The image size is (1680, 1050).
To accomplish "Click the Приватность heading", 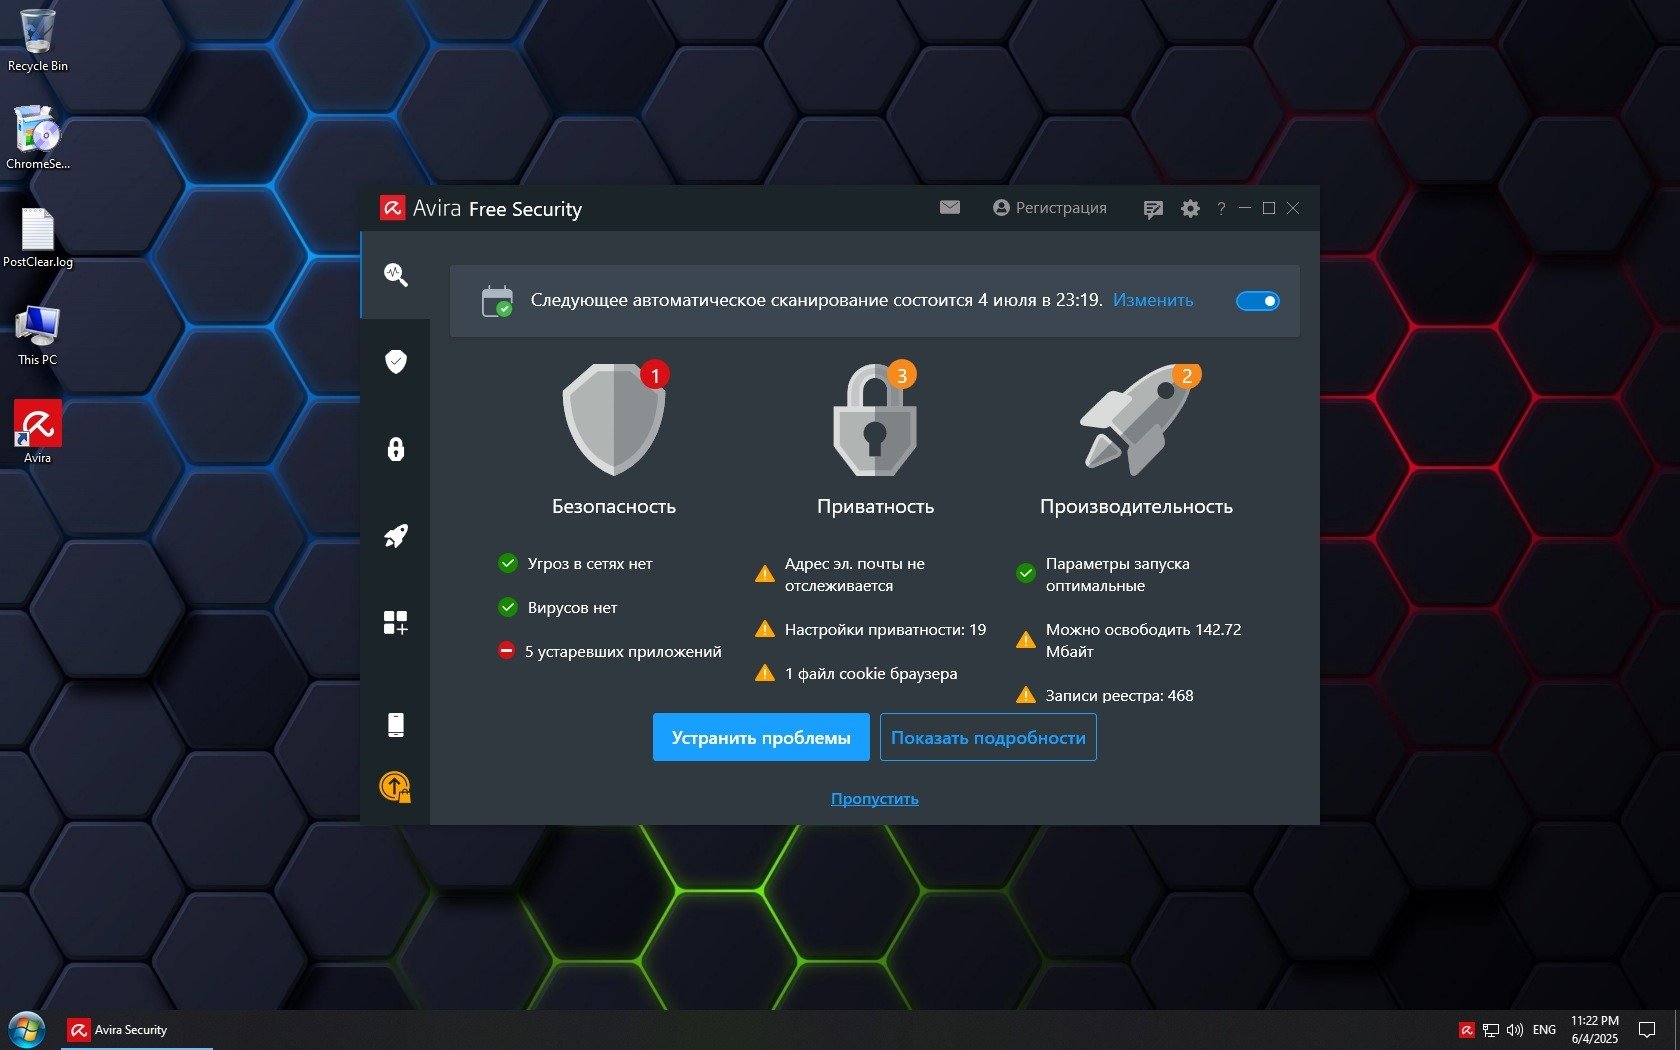I will click(876, 507).
